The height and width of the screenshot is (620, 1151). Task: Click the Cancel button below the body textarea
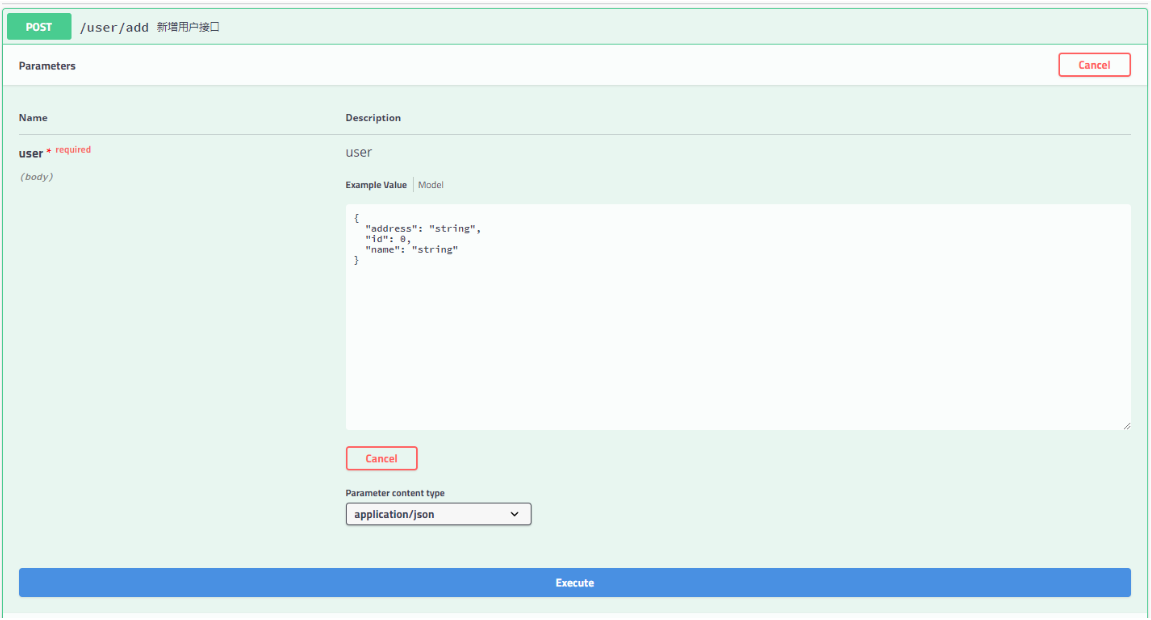coord(381,459)
